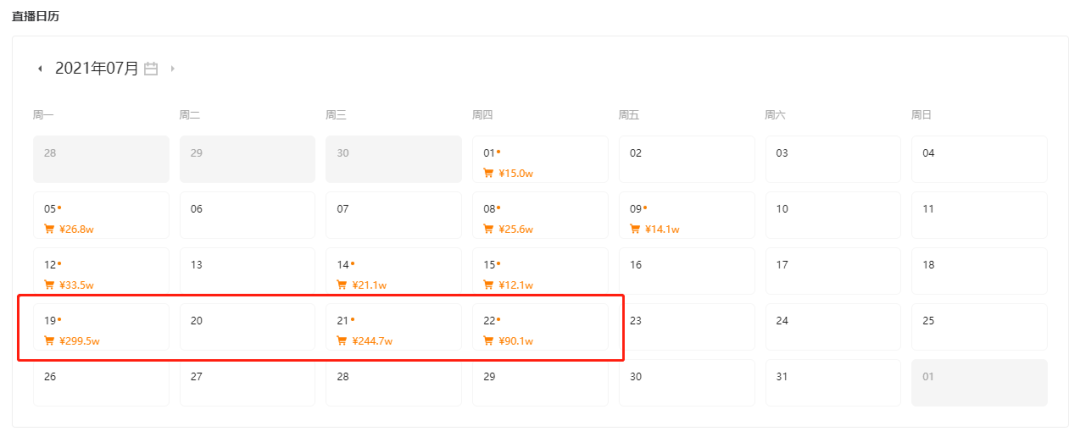Select date cell 25 under 周日
The image size is (1080, 437).
(x=979, y=327)
